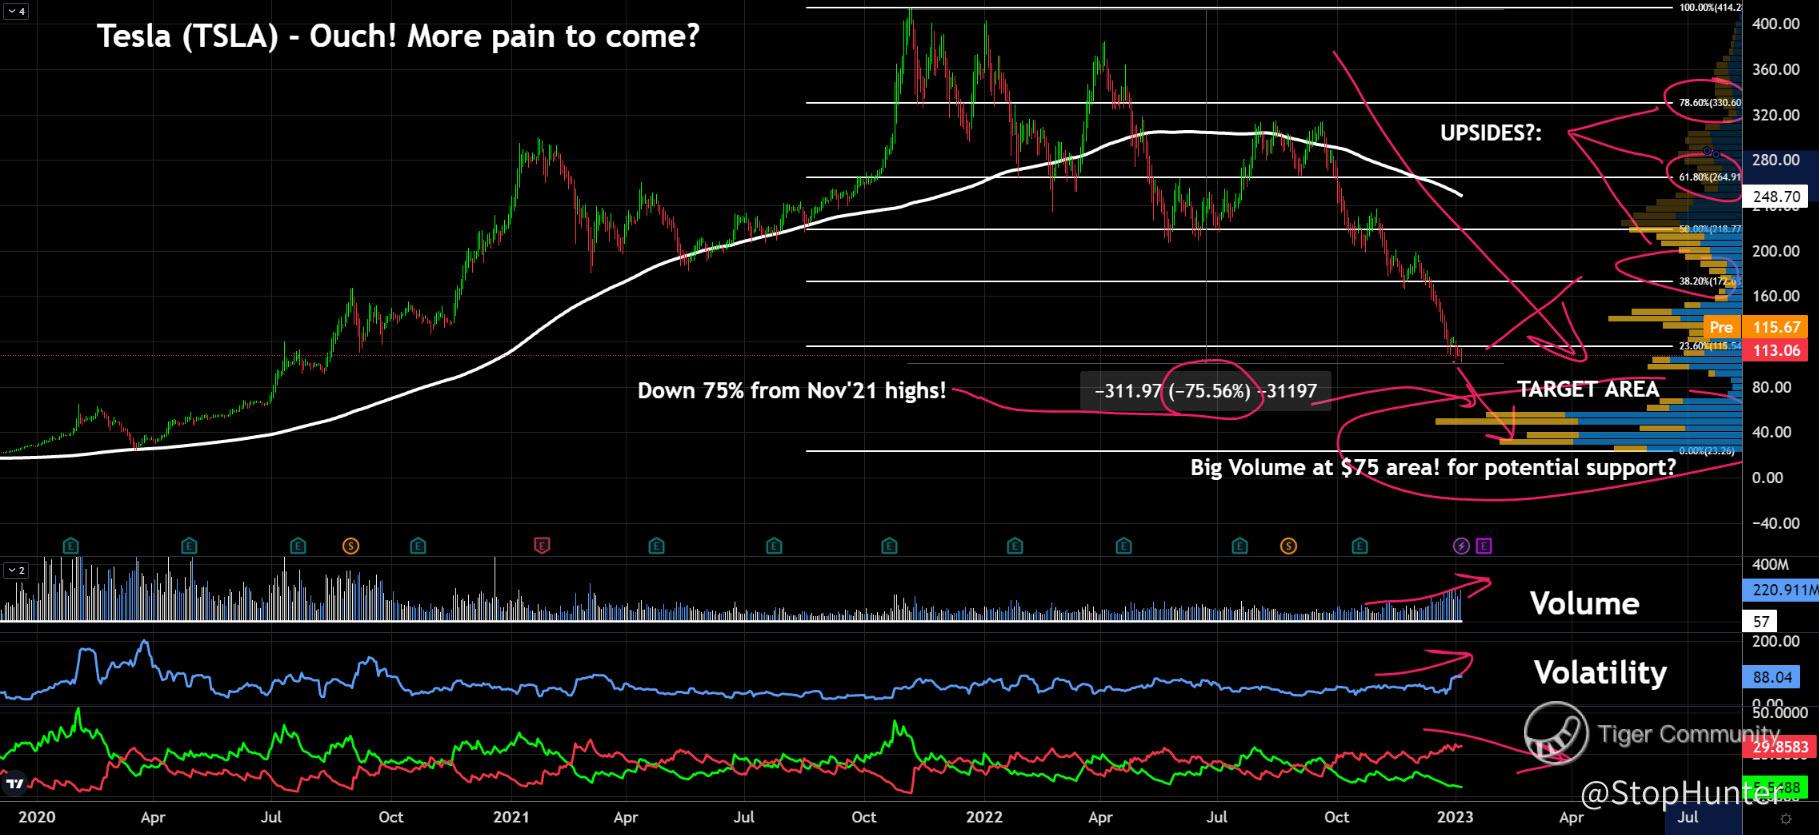The width and height of the screenshot is (1819, 835).
Task: Select the 2022 label on the time axis
Action: (982, 817)
